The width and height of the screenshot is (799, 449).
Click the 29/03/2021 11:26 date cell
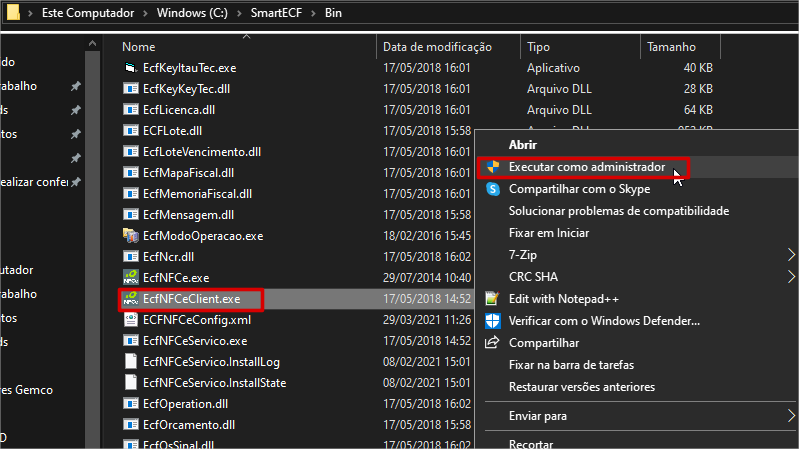(427, 320)
